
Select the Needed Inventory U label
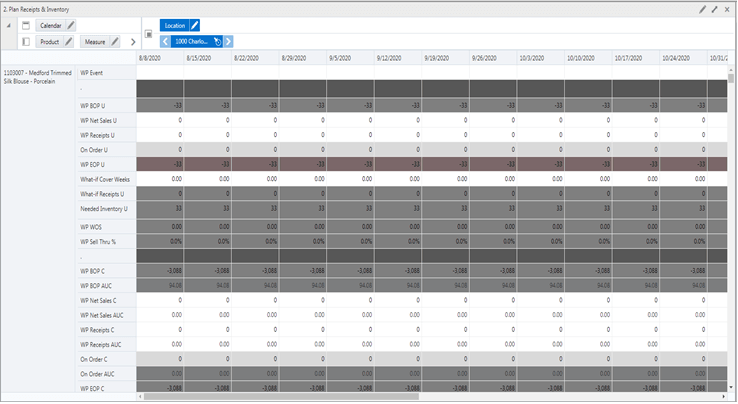pos(104,209)
